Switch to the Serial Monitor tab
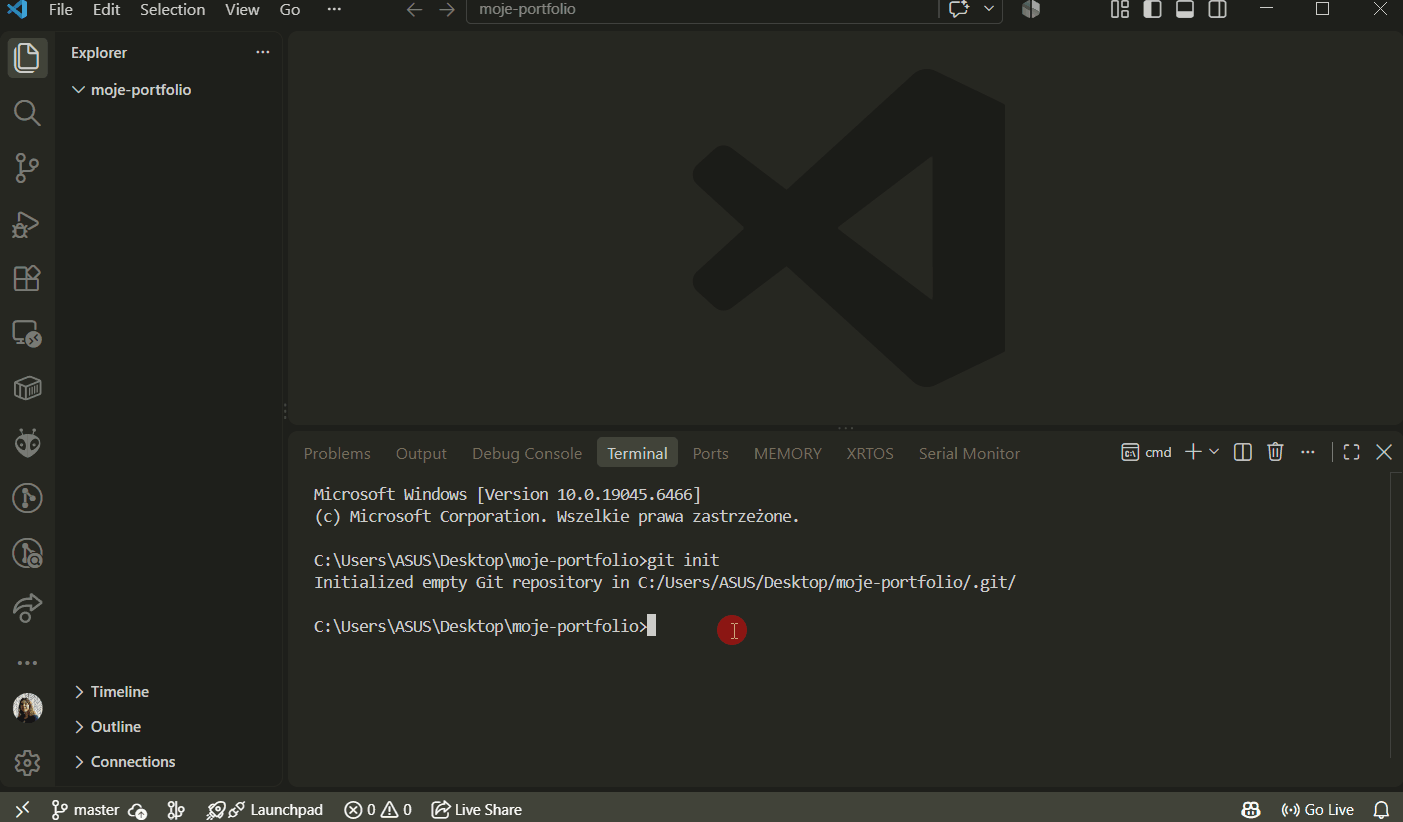Viewport: 1403px width, 822px height. (970, 453)
